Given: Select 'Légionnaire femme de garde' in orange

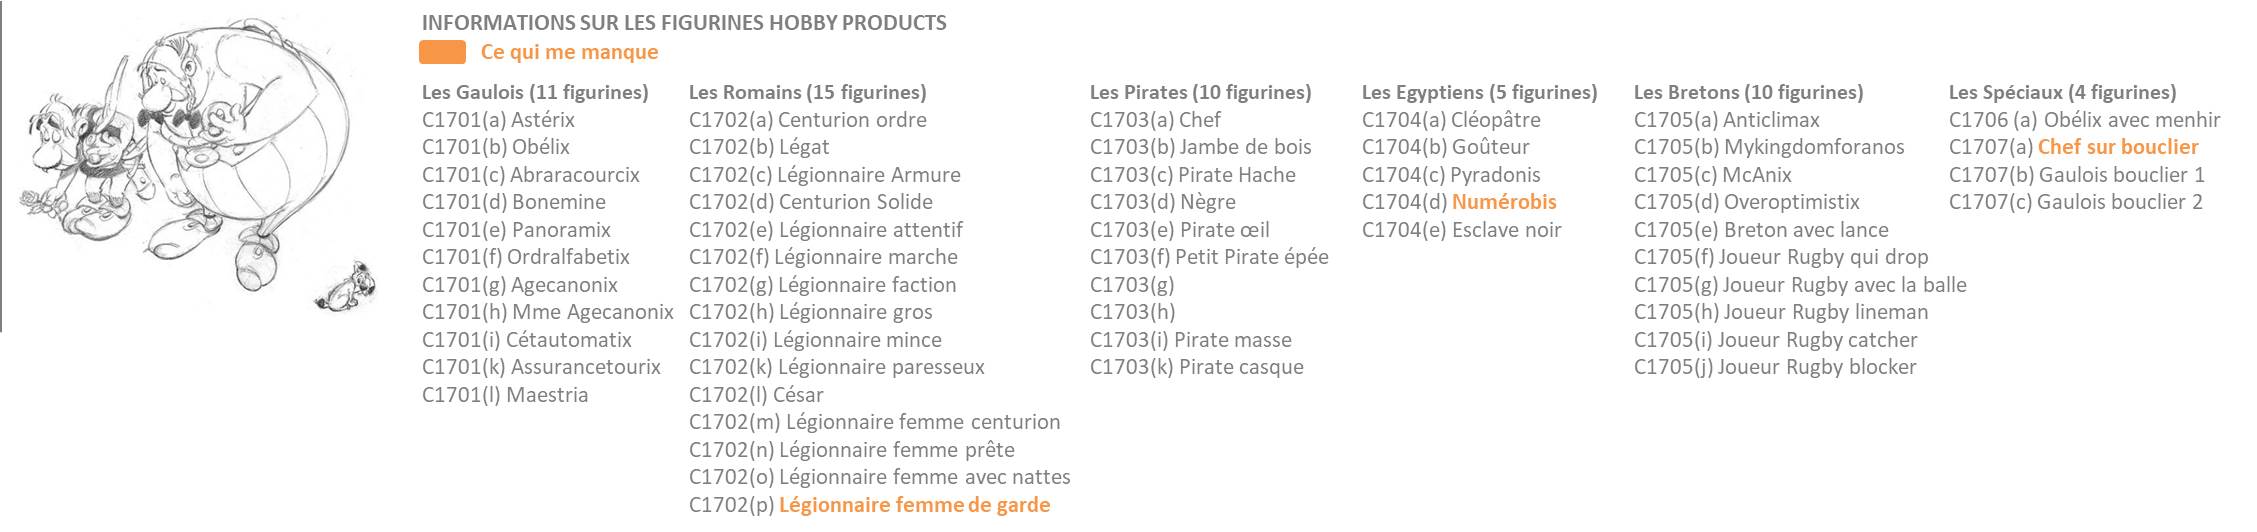Looking at the screenshot, I should (914, 505).
